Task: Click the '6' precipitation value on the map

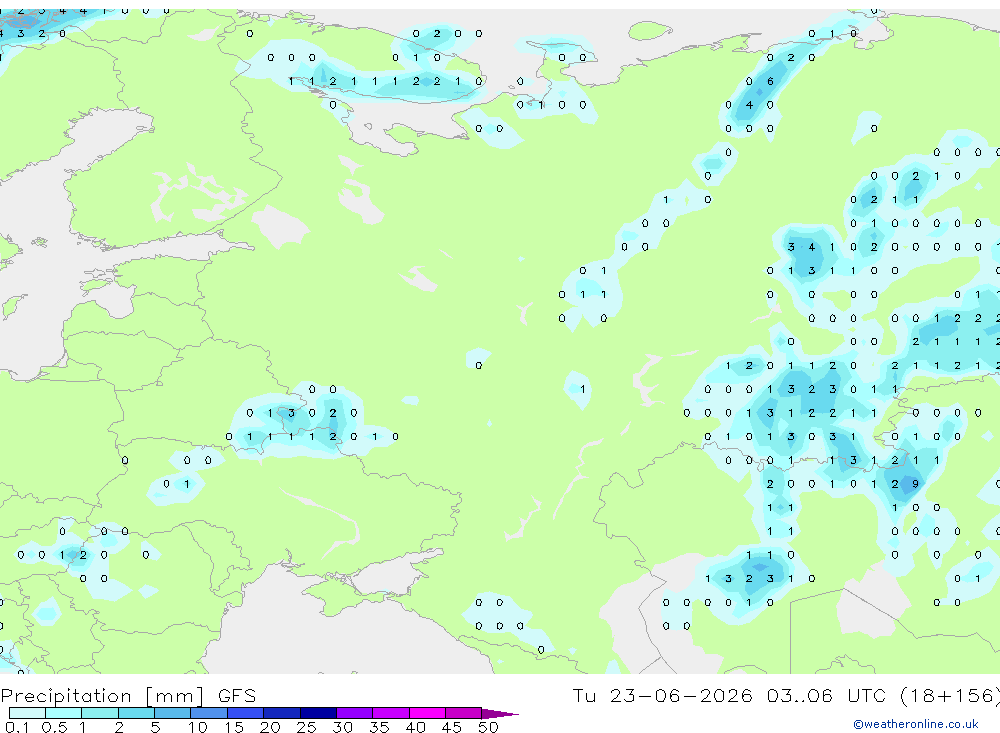Action: 770,81
